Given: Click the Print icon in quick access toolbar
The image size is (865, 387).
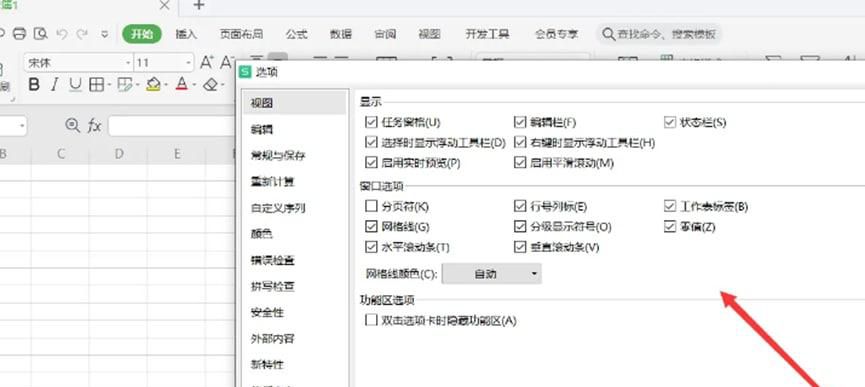Looking at the screenshot, I should coord(19,34).
